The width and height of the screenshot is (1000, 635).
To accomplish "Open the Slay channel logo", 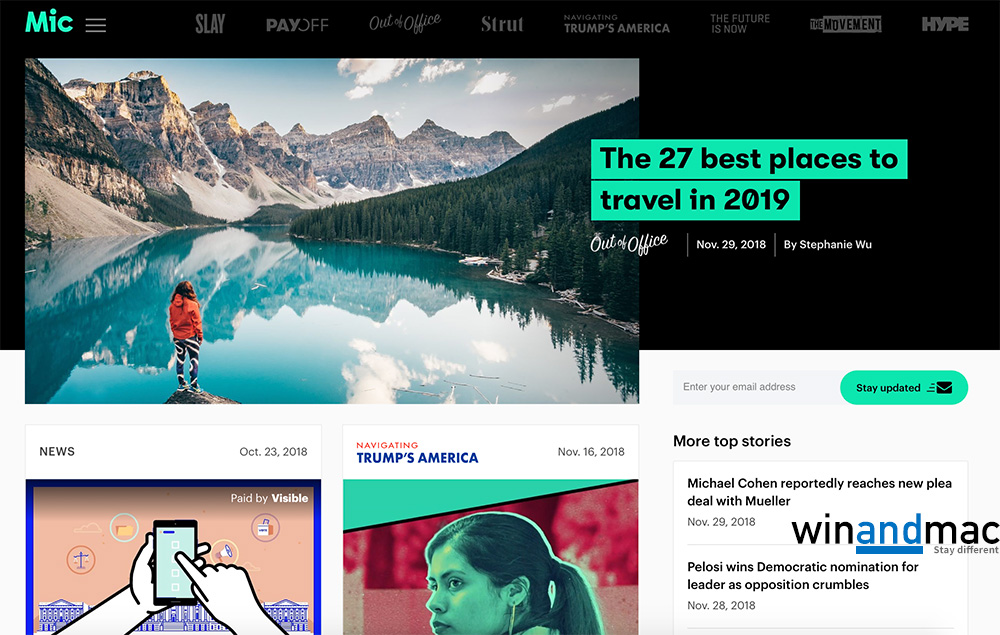I will [x=210, y=24].
